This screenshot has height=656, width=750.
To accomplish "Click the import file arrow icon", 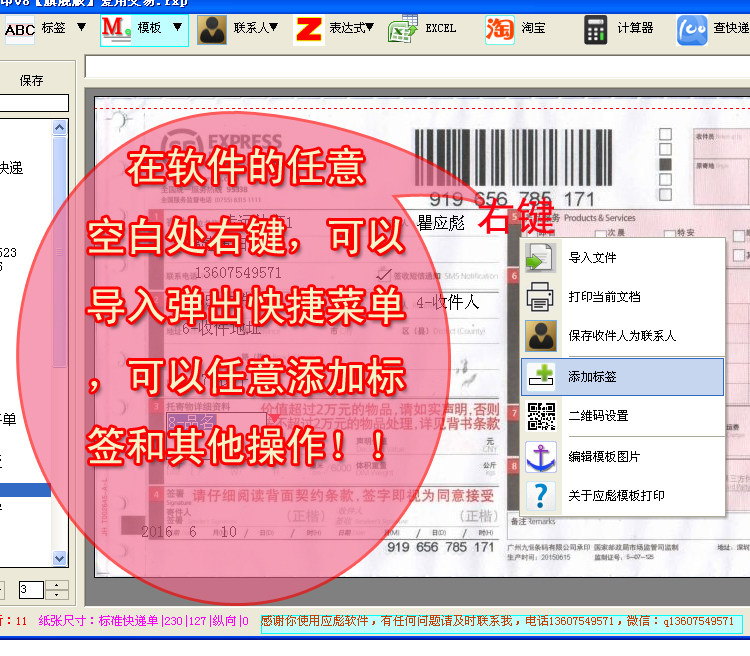I will coord(540,258).
